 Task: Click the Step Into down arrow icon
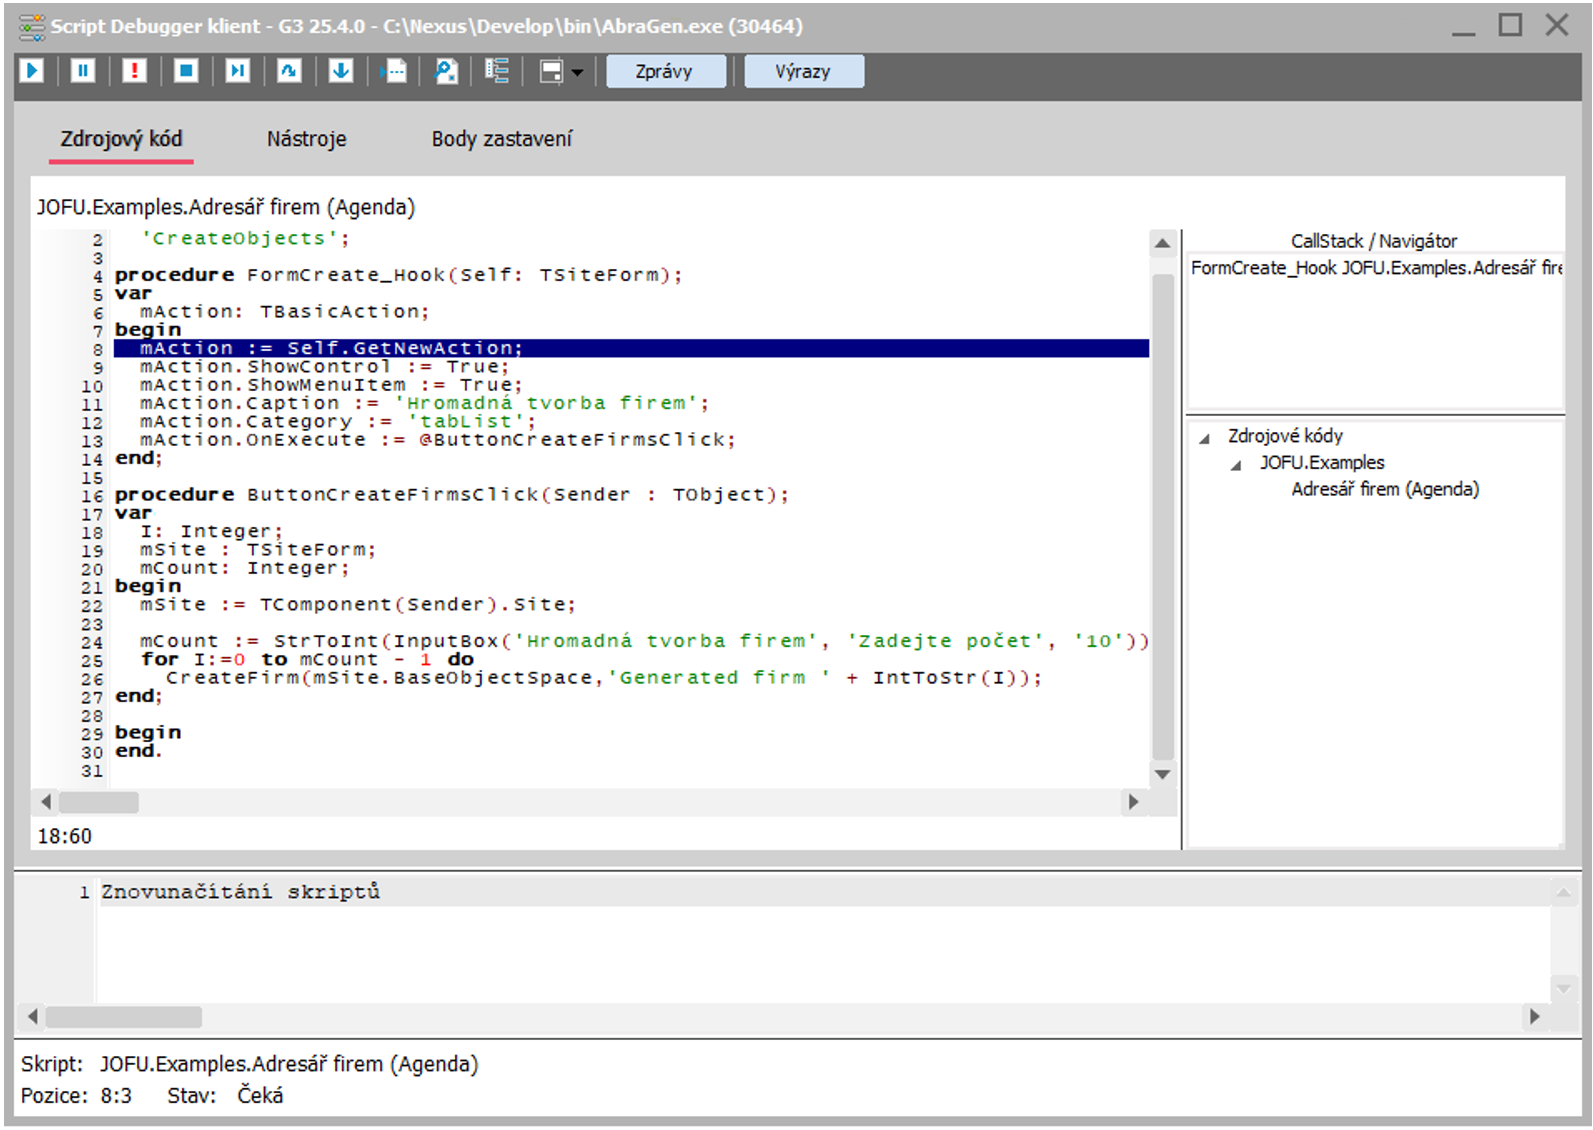coord(341,71)
